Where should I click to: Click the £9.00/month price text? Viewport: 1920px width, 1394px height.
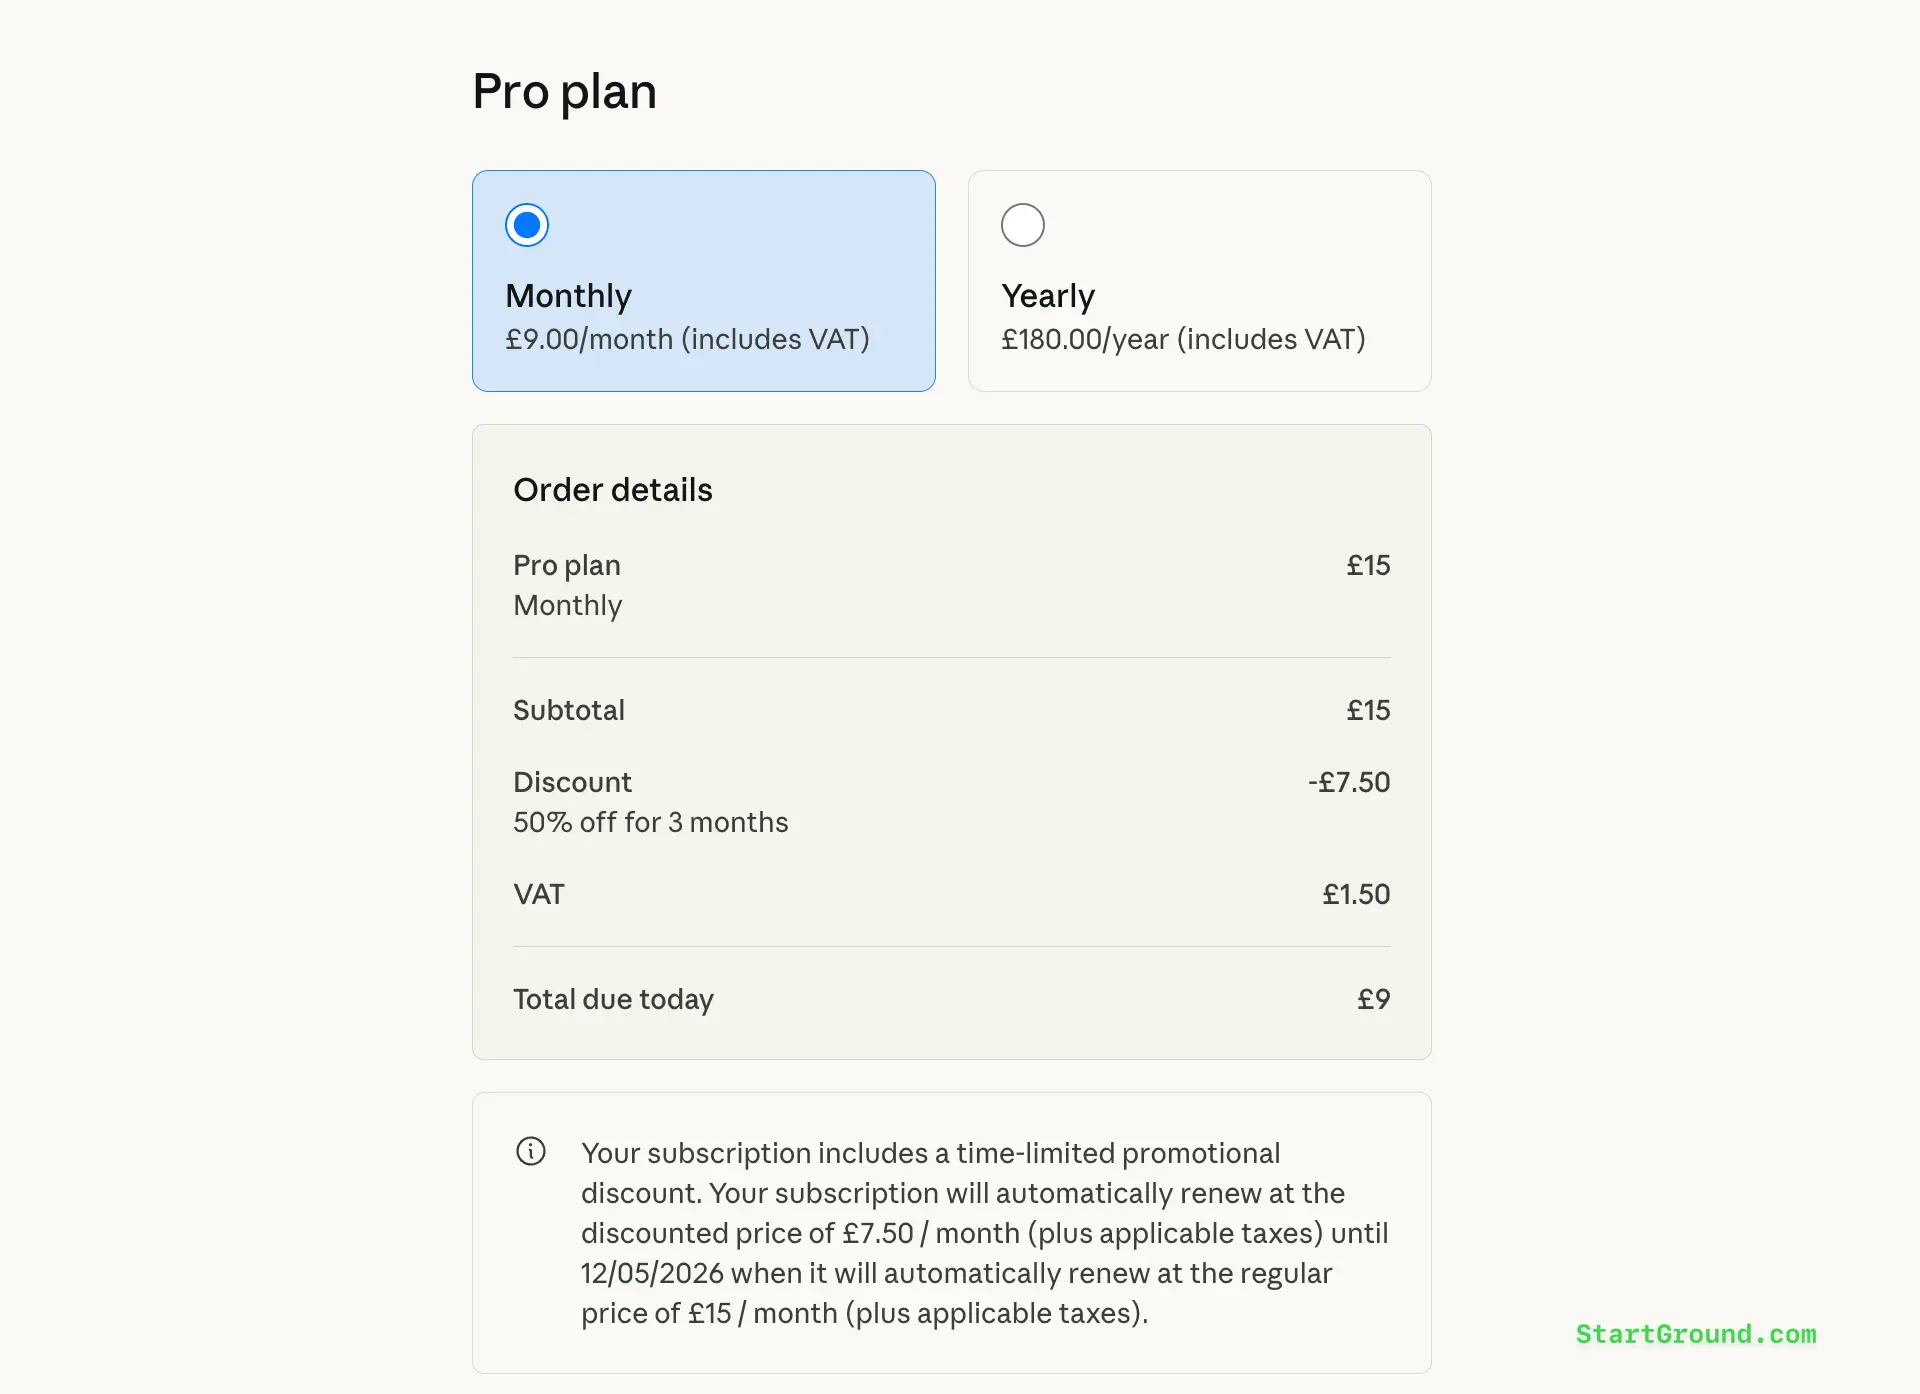point(688,339)
